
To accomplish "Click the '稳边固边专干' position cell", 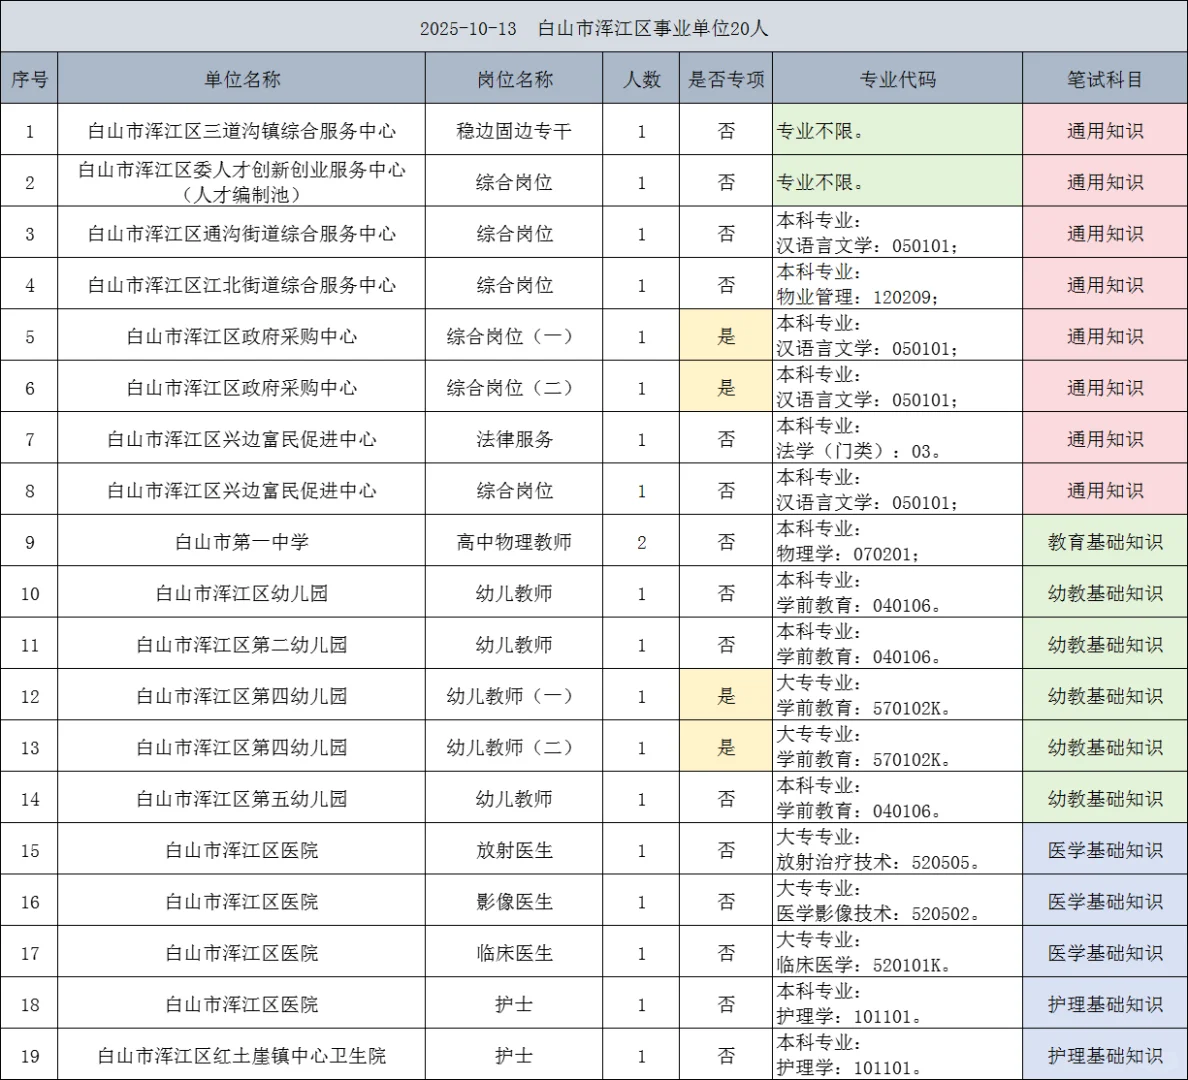I will (x=514, y=130).
